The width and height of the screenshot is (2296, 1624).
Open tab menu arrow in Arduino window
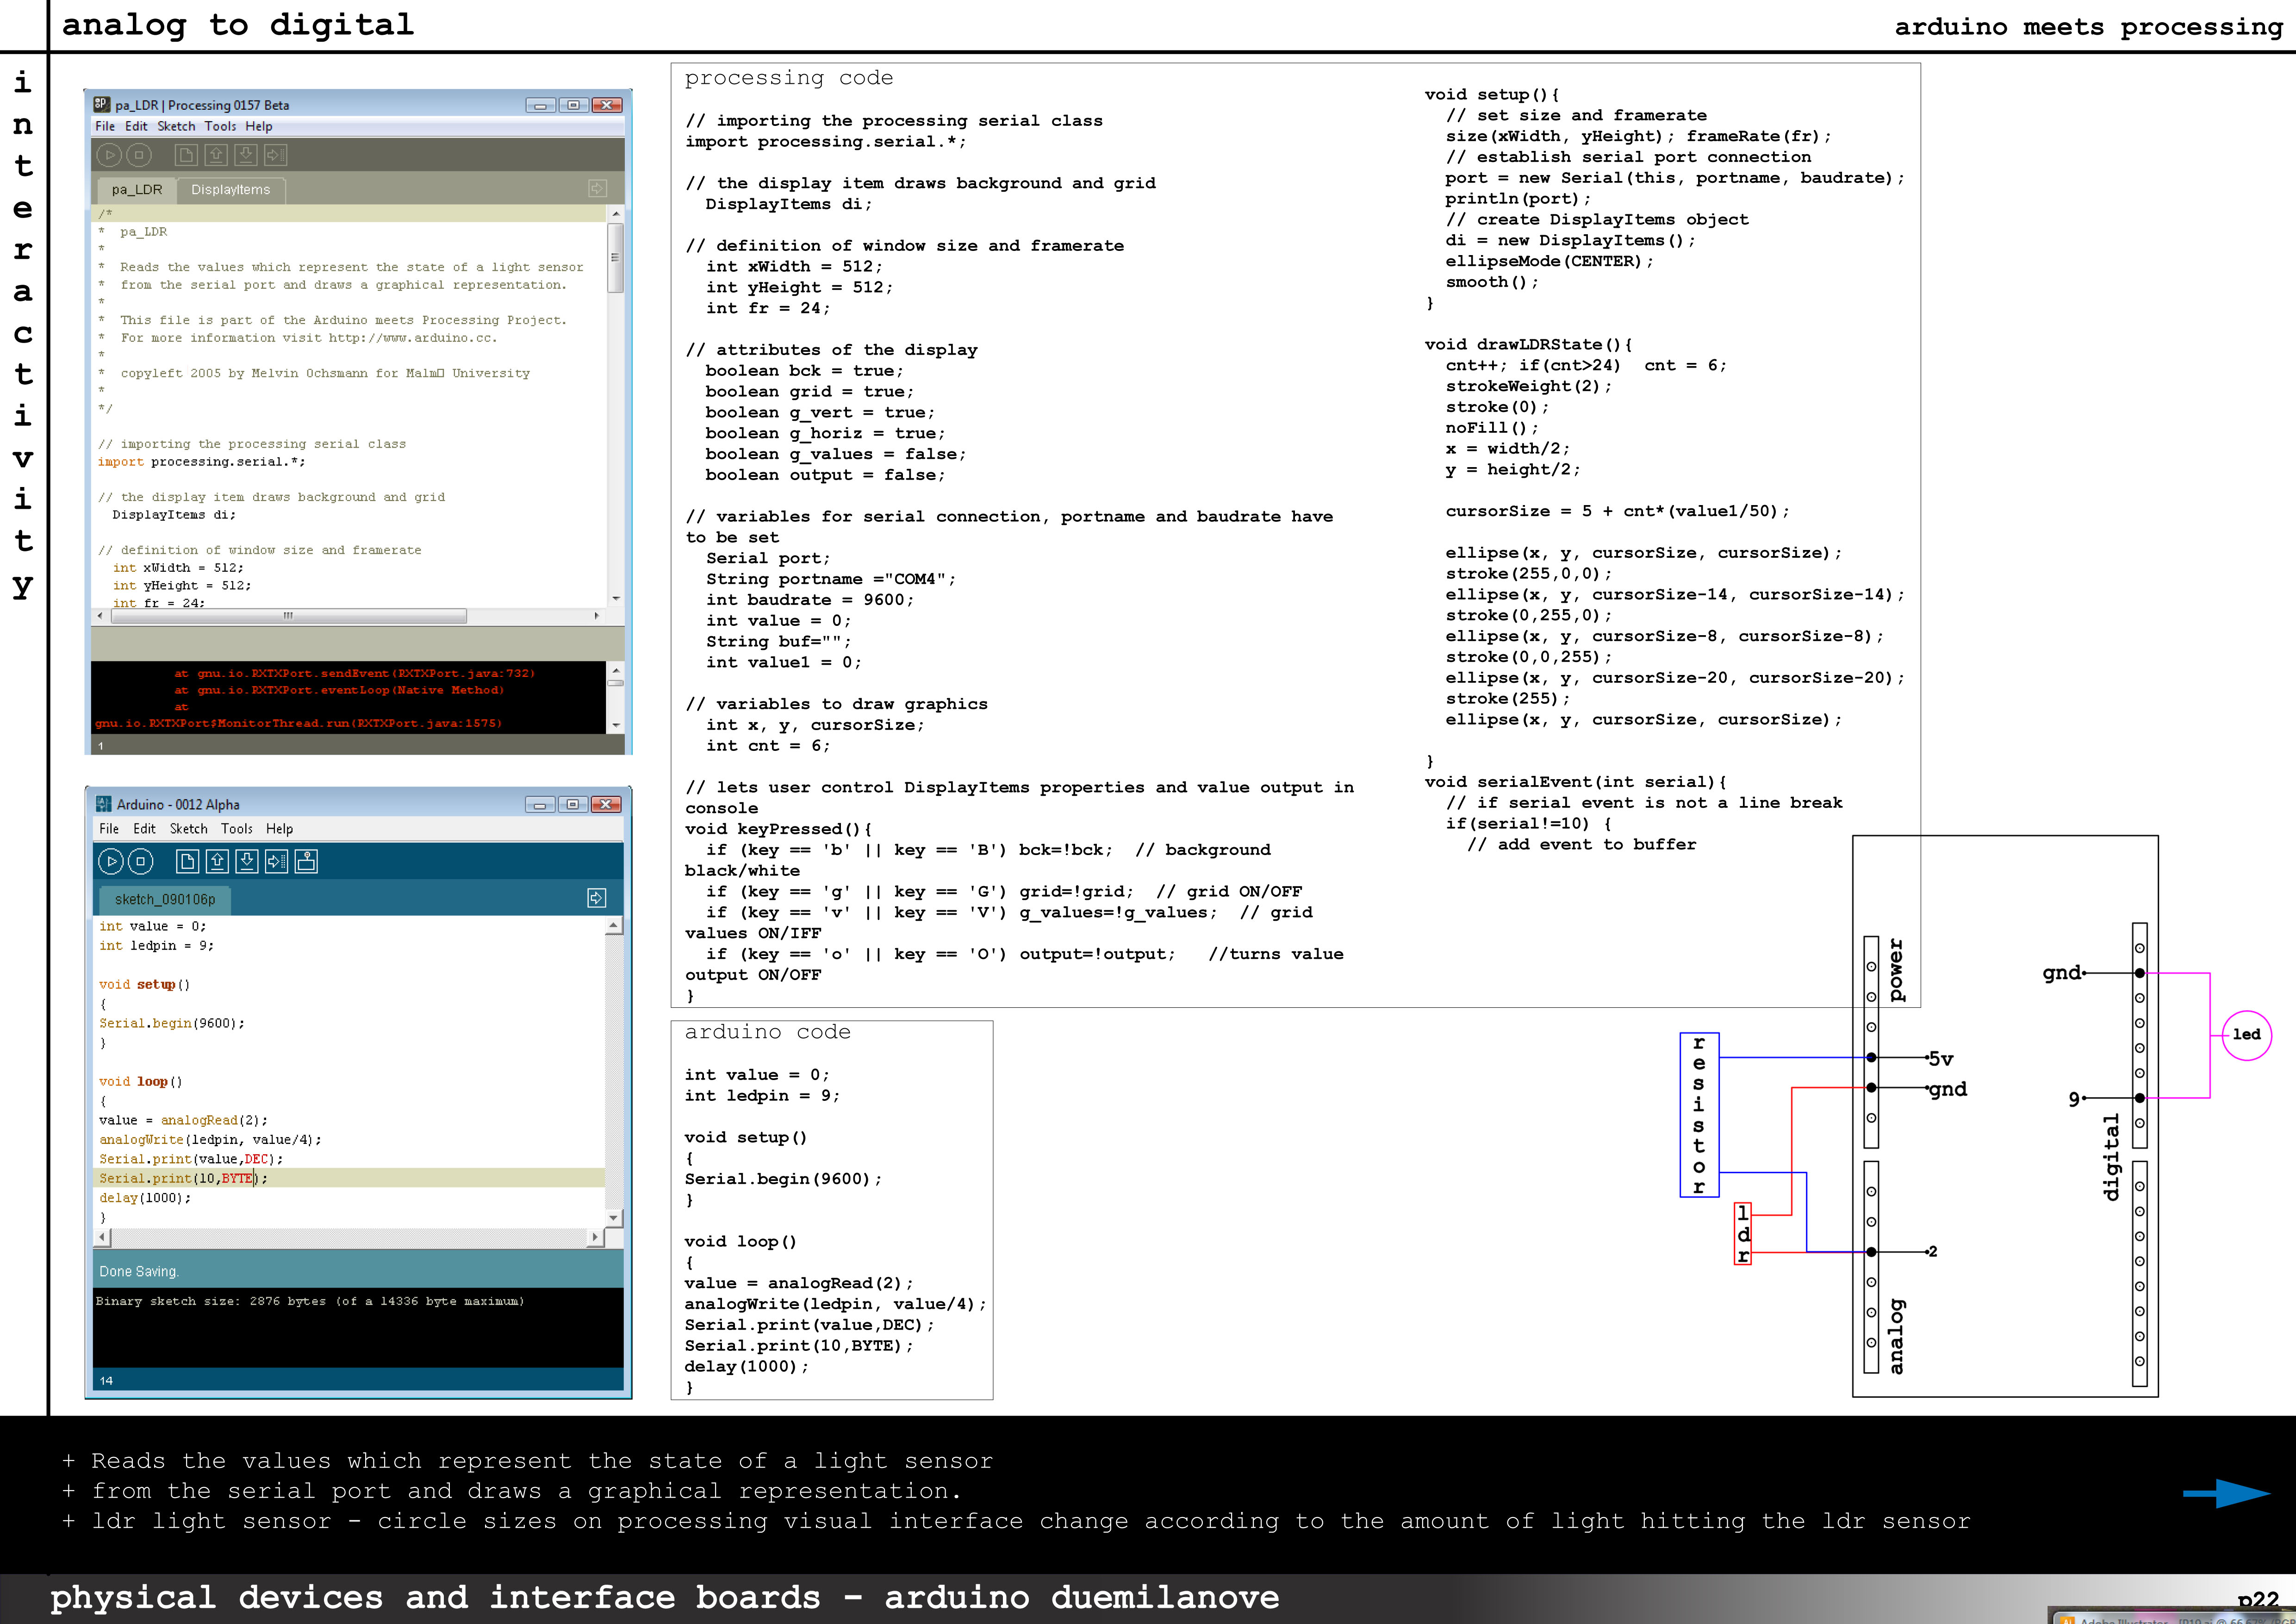[596, 898]
